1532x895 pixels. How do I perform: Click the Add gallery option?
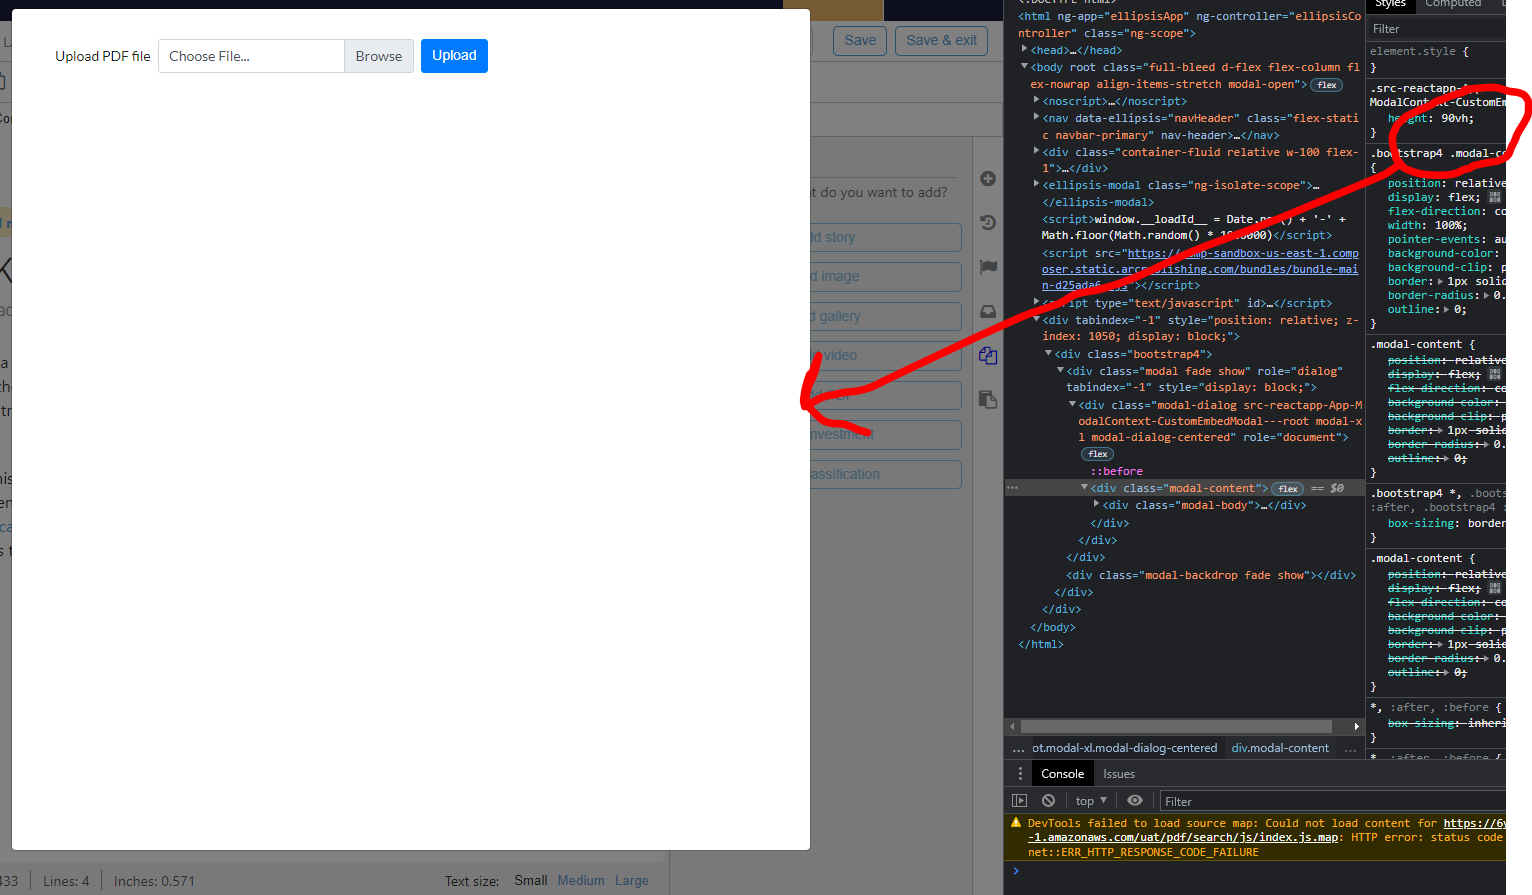[886, 316]
